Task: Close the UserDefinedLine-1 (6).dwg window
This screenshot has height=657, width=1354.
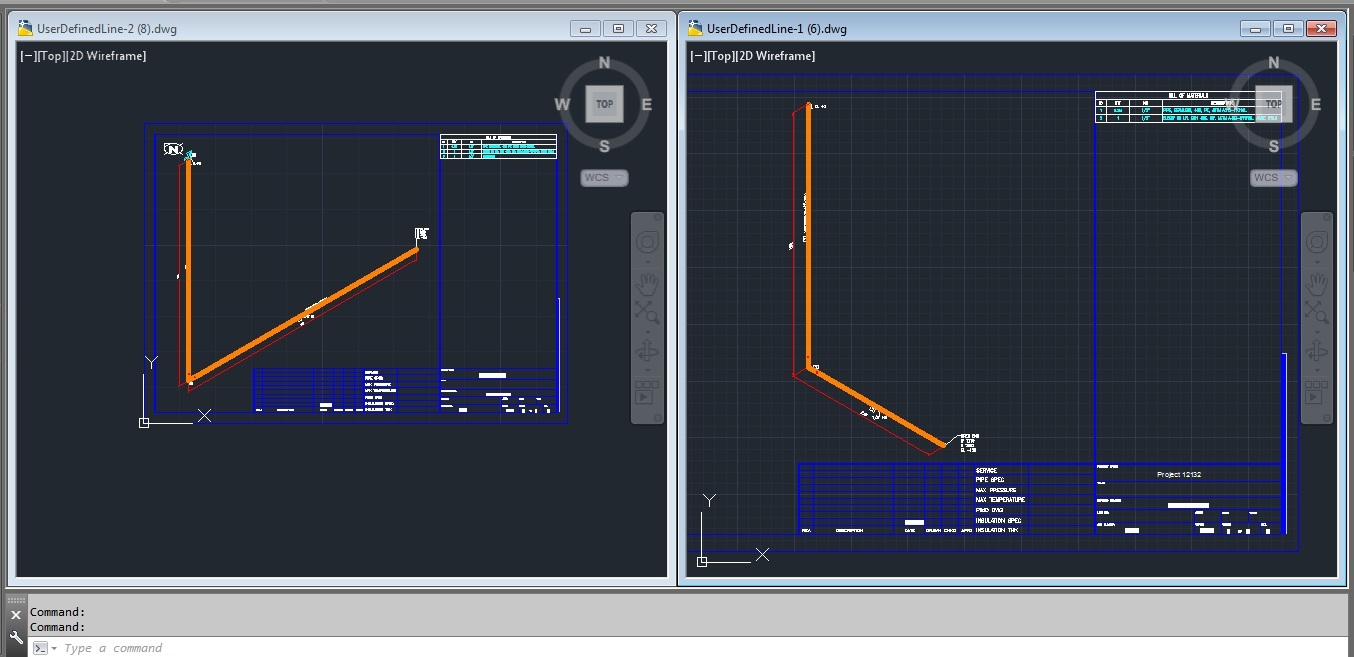Action: click(1321, 29)
